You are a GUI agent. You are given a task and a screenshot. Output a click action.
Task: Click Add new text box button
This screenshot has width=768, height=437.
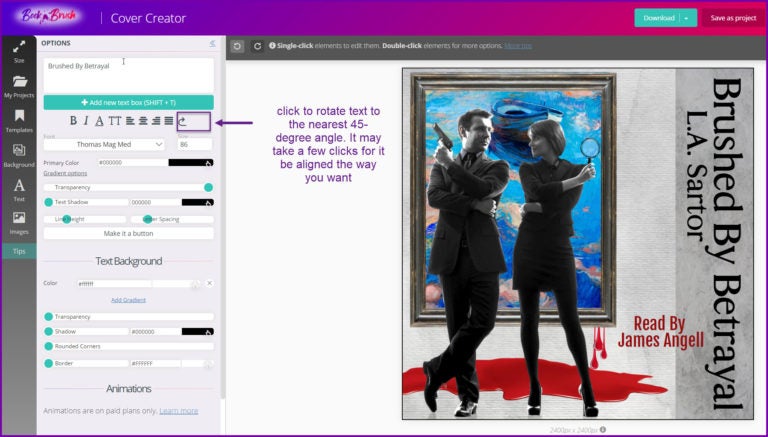coord(128,102)
